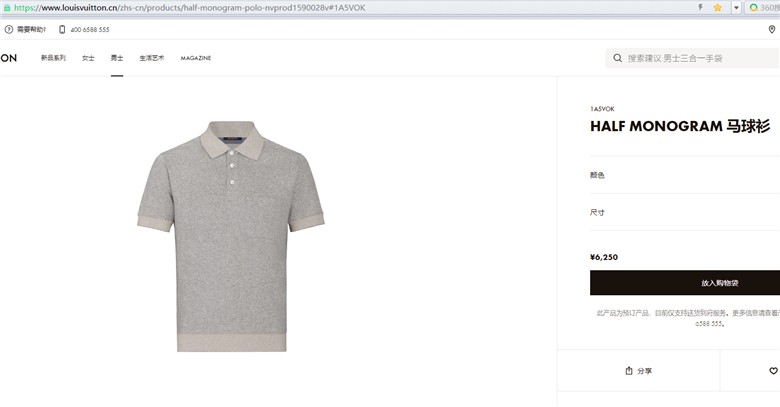This screenshot has width=780, height=407.
Task: Click the search field 搜索建议
Action: 692,58
